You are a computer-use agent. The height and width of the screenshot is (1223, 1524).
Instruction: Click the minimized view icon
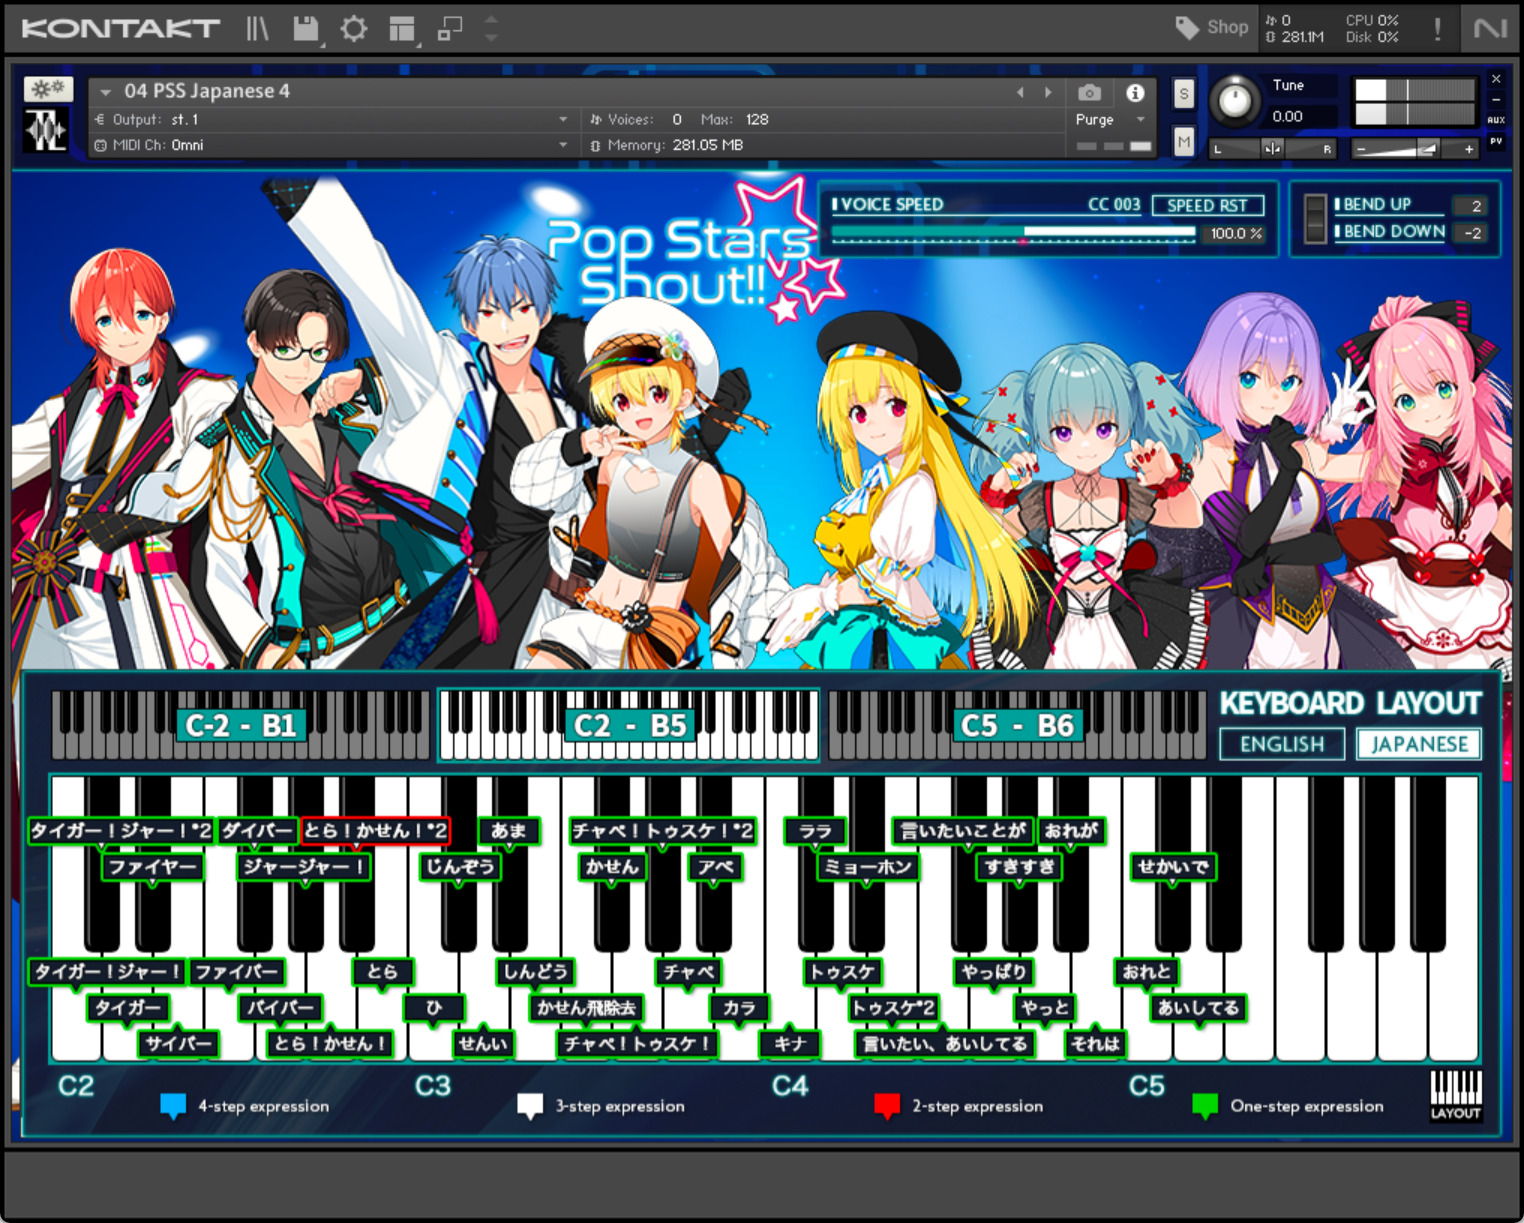pos(450,28)
